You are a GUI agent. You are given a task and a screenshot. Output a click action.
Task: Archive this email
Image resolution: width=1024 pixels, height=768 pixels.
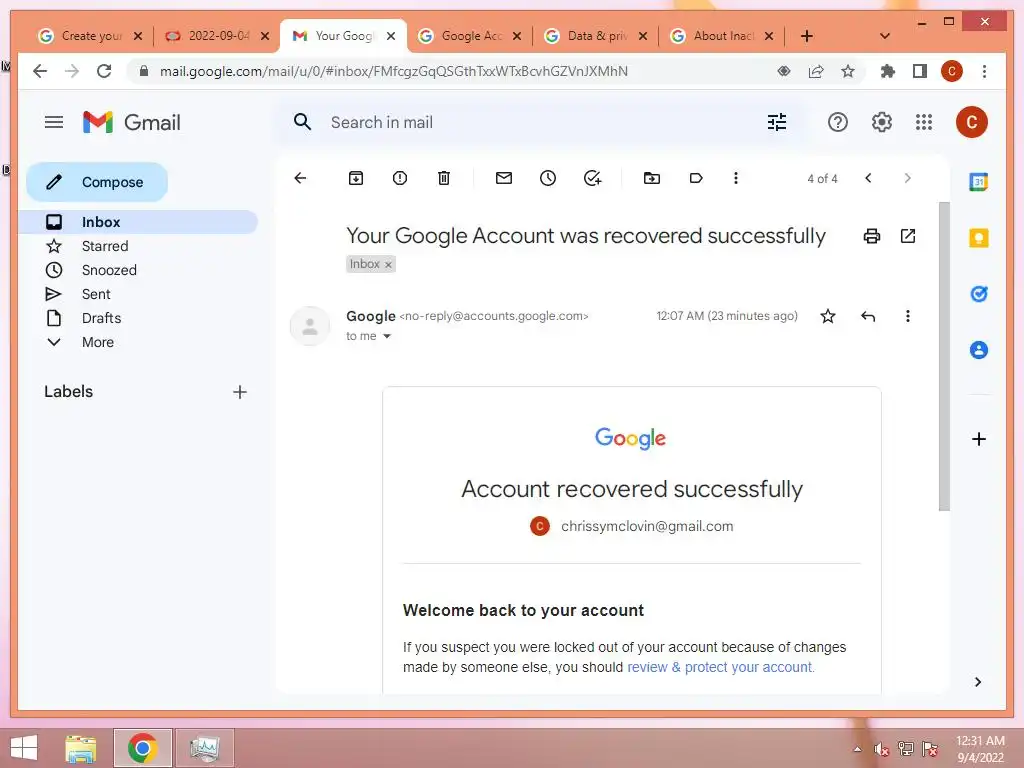click(356, 178)
